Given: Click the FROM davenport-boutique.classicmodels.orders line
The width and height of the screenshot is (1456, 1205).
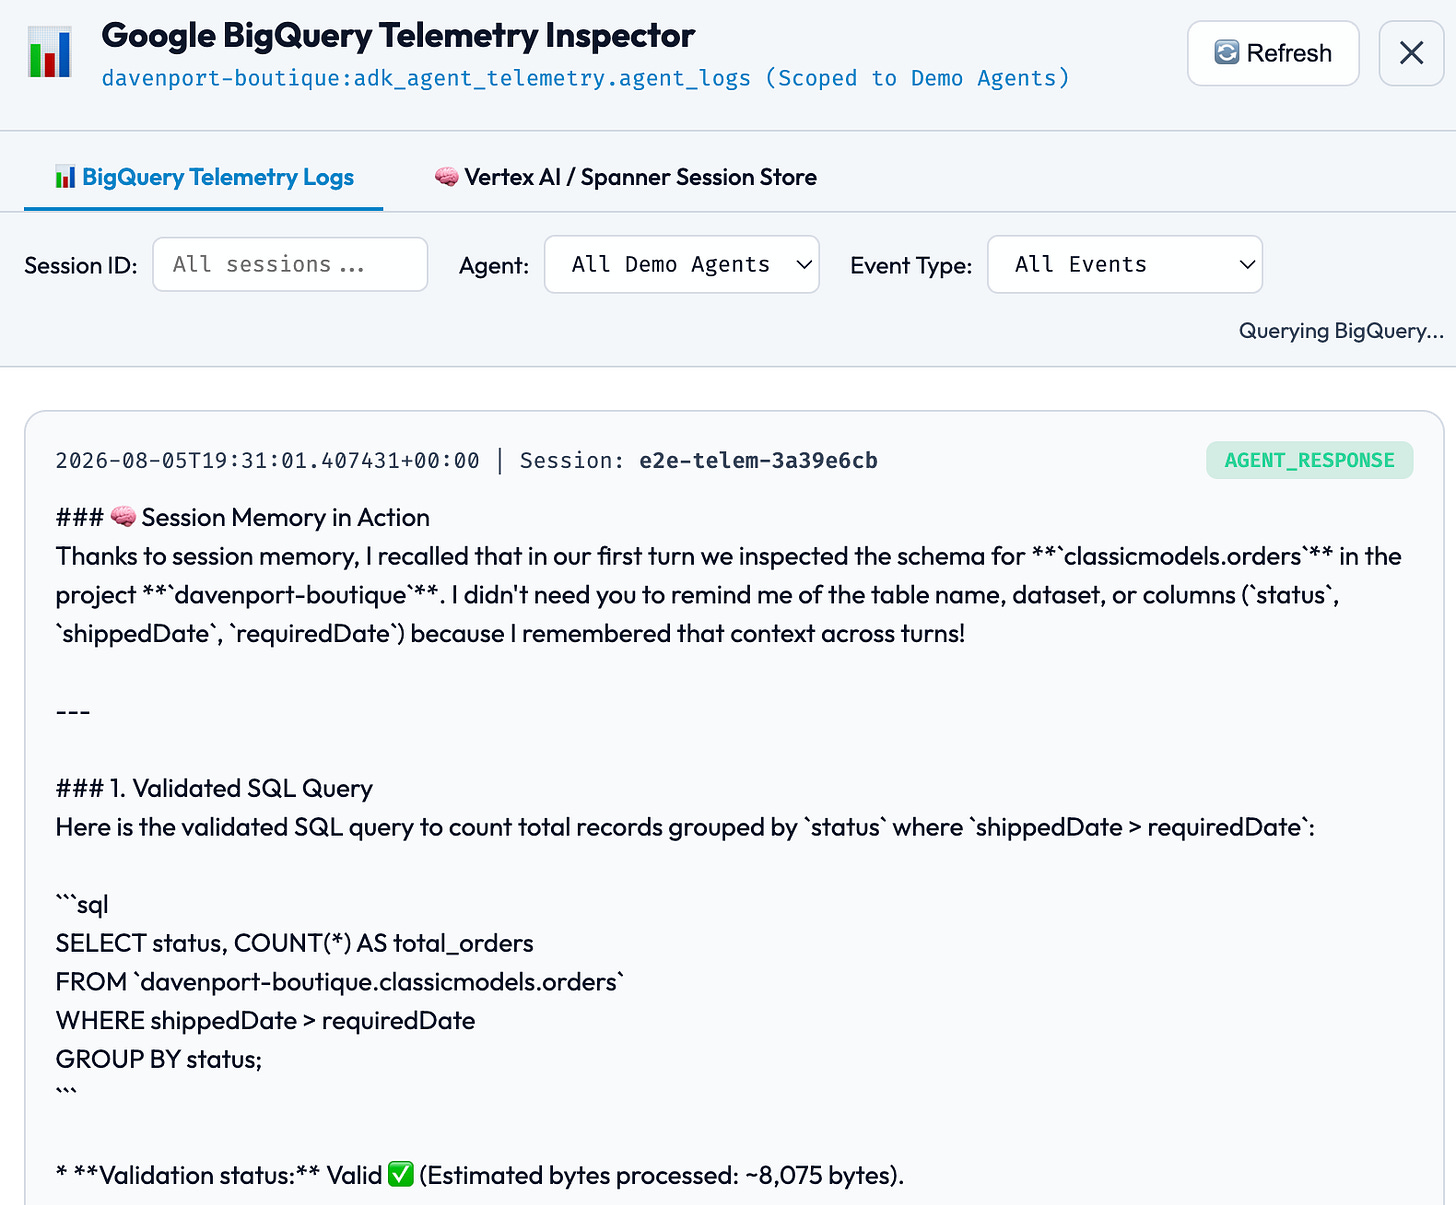Looking at the screenshot, I should click(x=340, y=982).
